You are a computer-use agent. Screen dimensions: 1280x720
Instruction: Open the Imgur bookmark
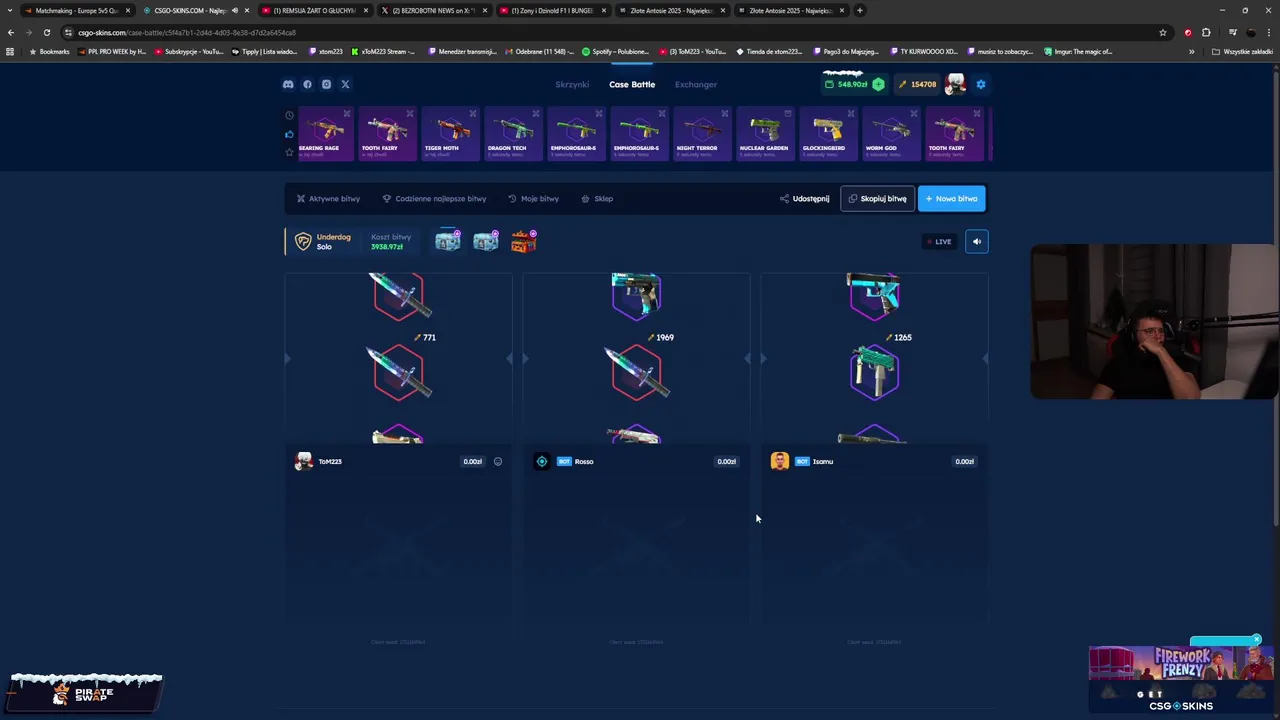1078,51
